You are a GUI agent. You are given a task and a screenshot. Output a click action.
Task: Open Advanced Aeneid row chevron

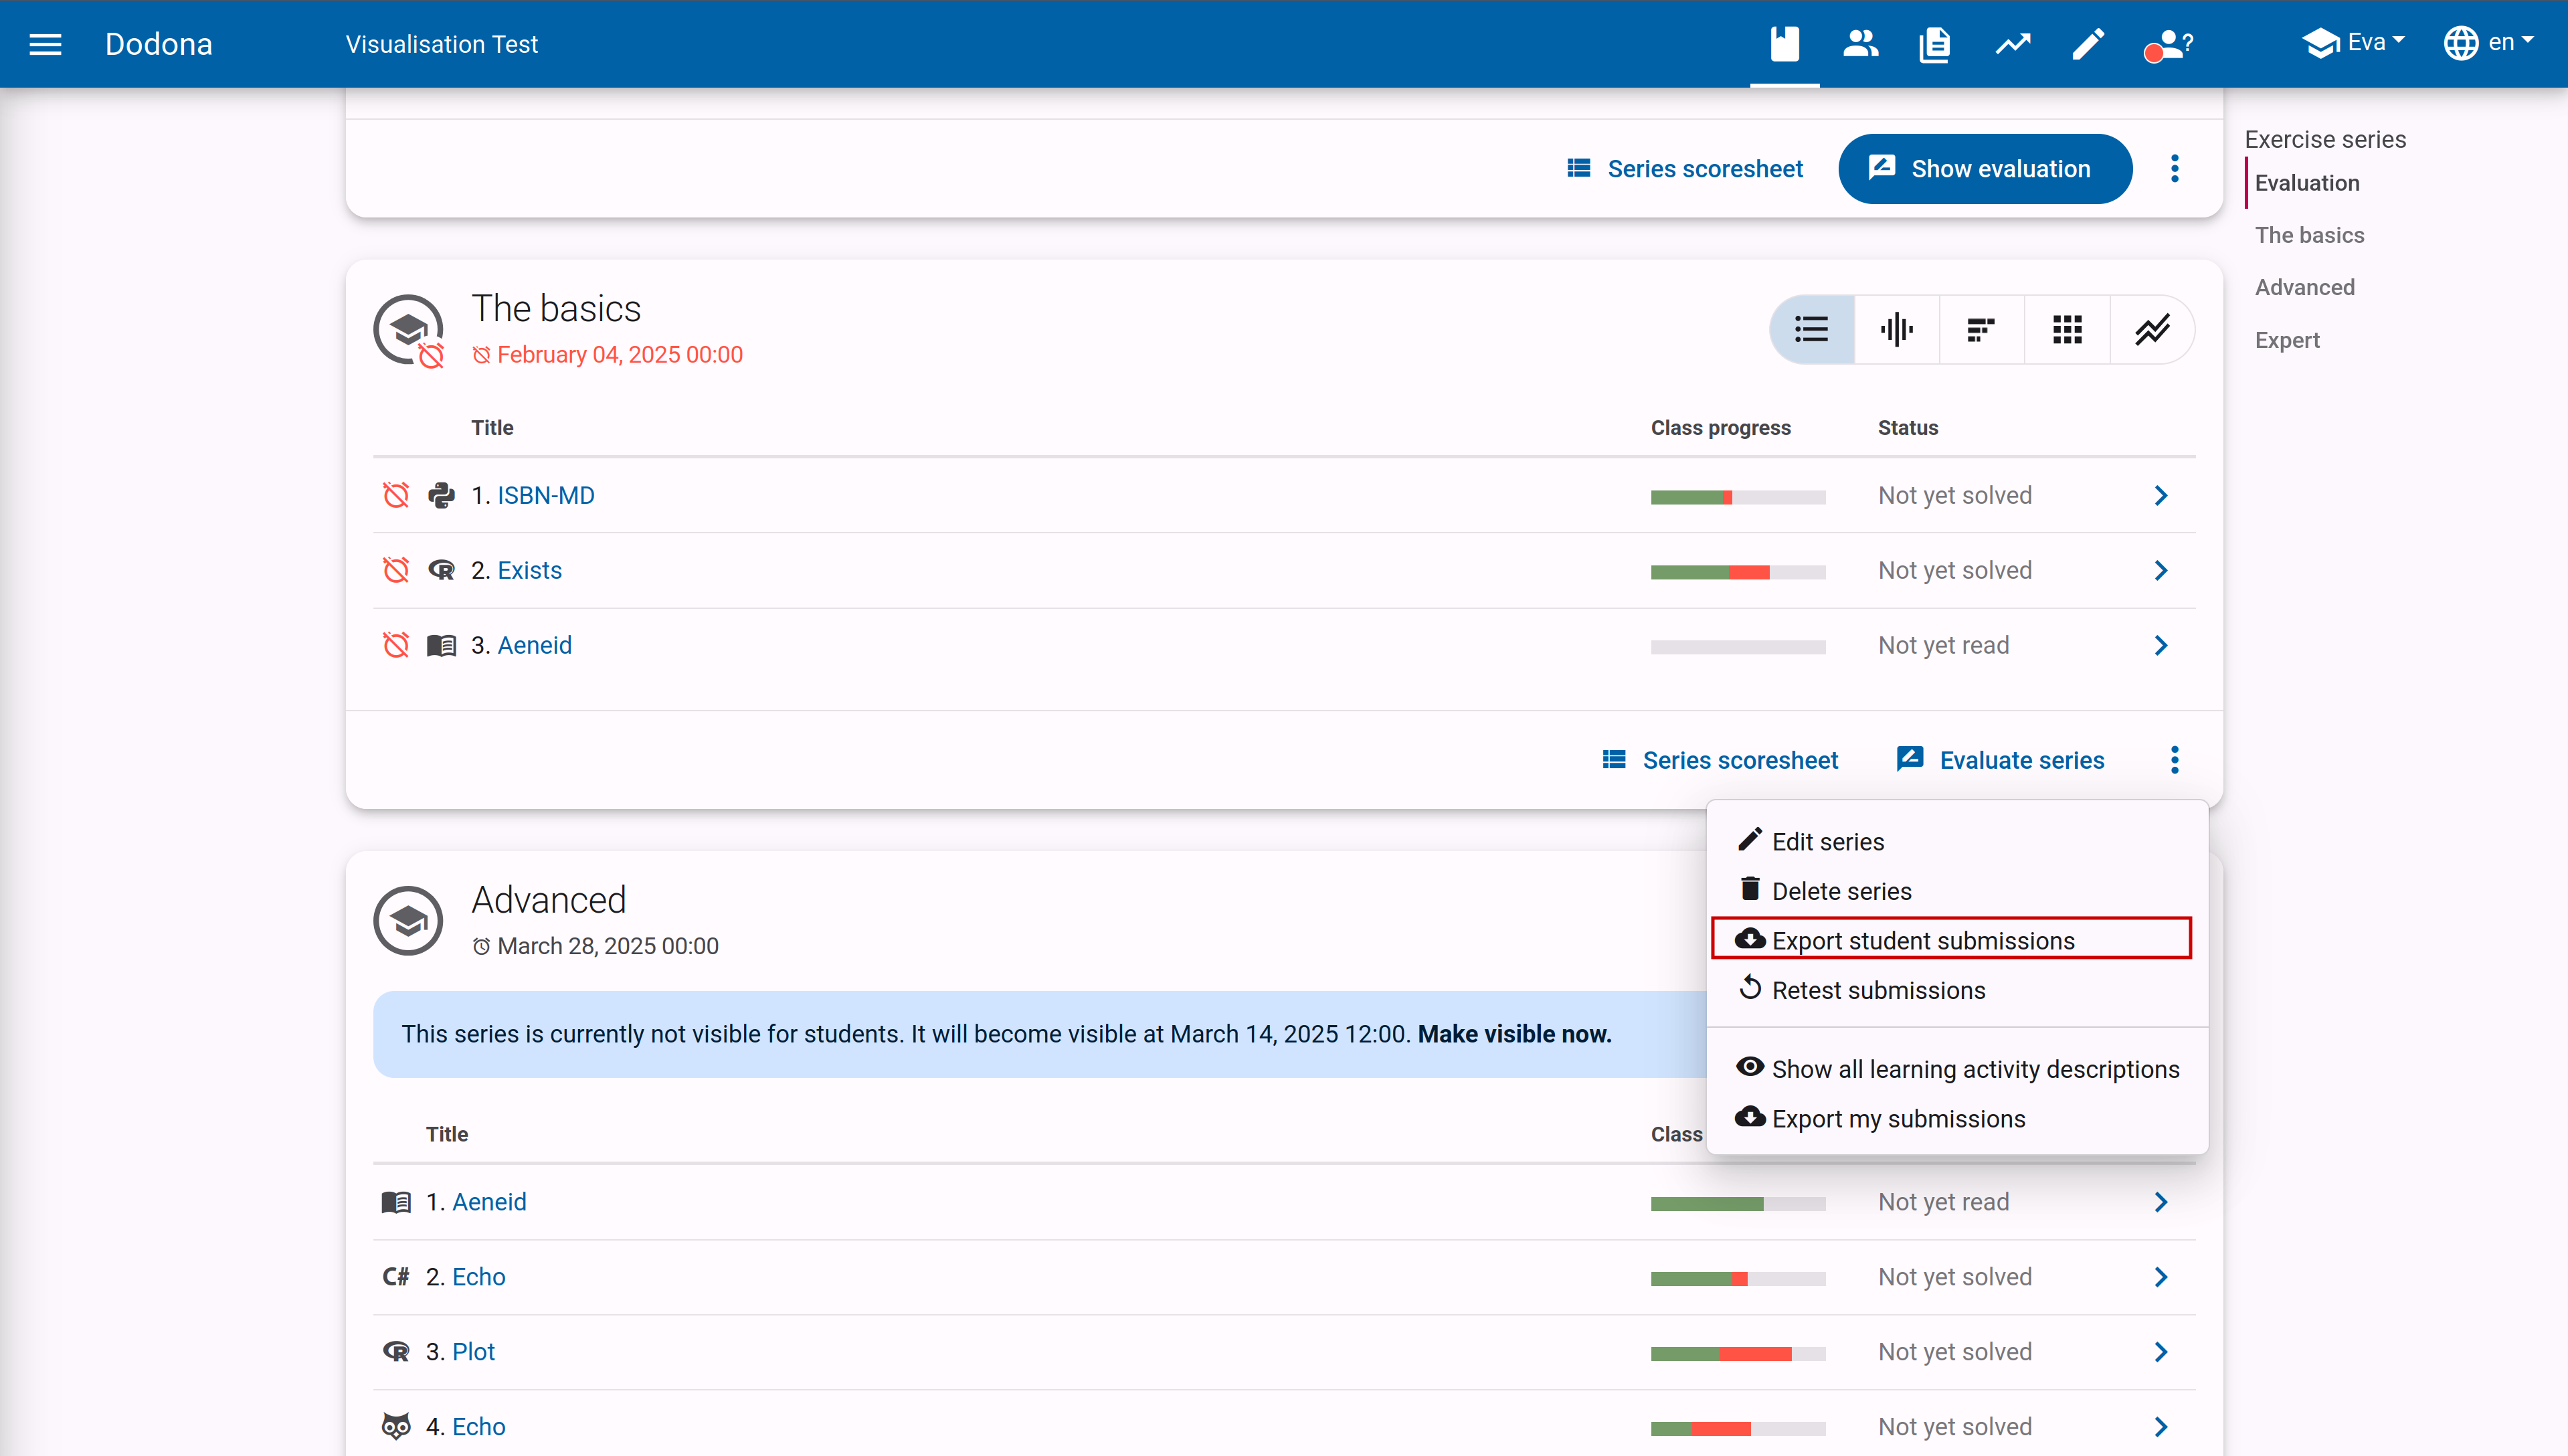click(2161, 1202)
